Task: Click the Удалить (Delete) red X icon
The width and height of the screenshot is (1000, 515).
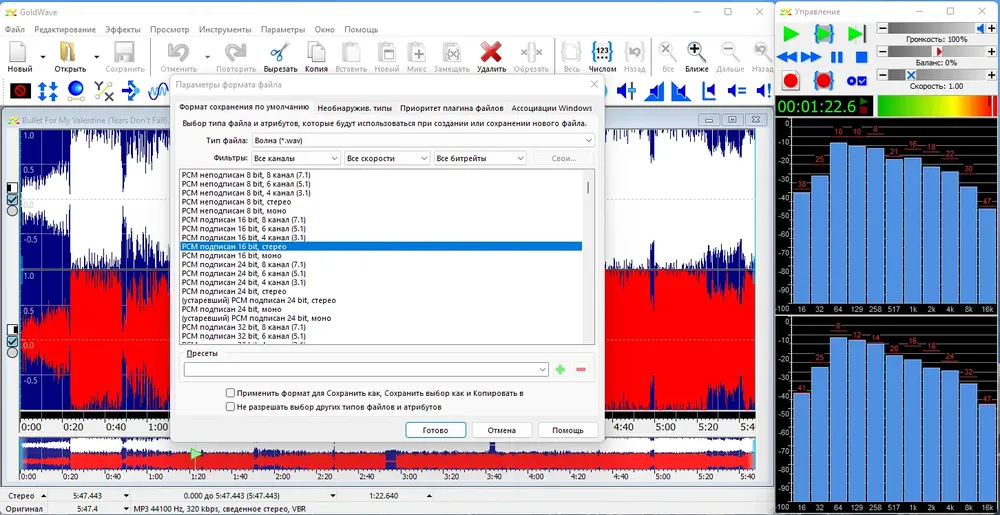Action: point(491,53)
